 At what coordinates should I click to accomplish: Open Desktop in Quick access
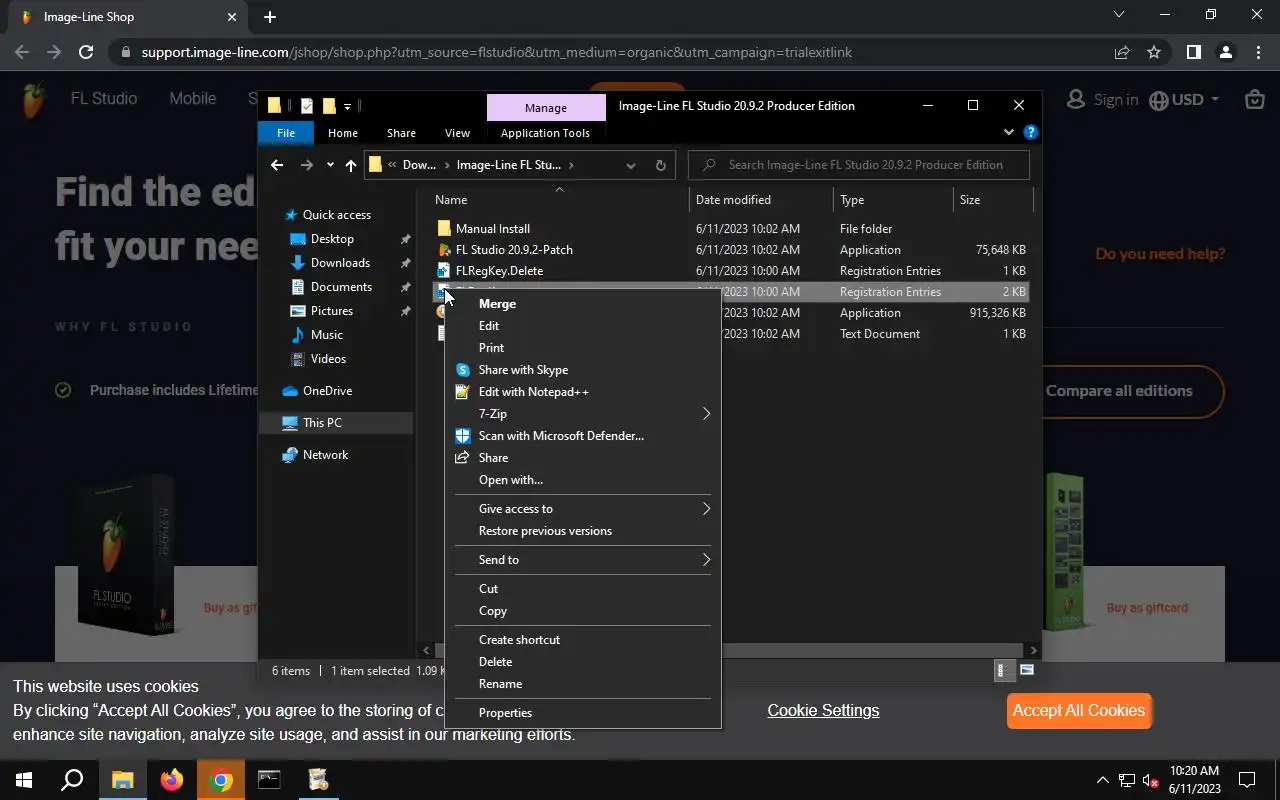click(332, 239)
